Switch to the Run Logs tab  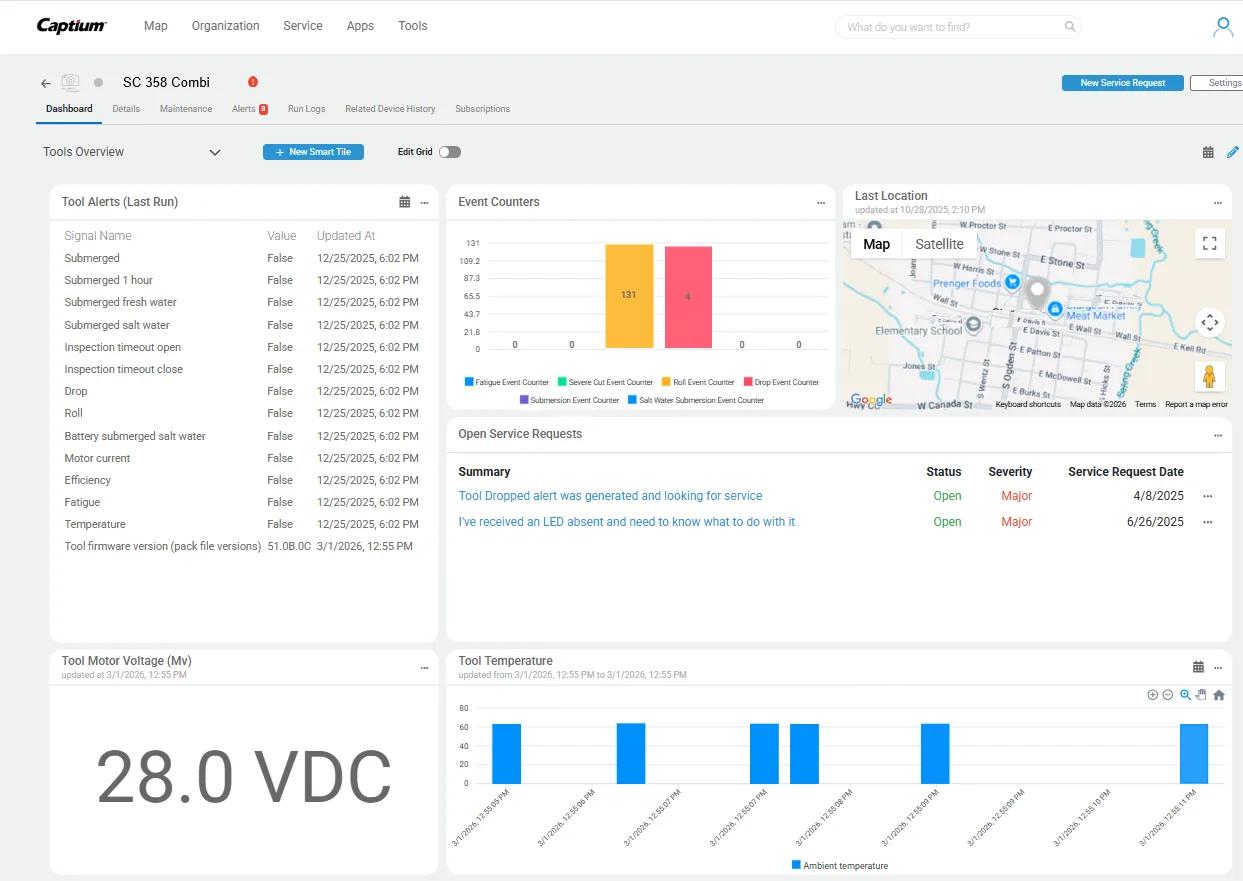pyautogui.click(x=306, y=109)
